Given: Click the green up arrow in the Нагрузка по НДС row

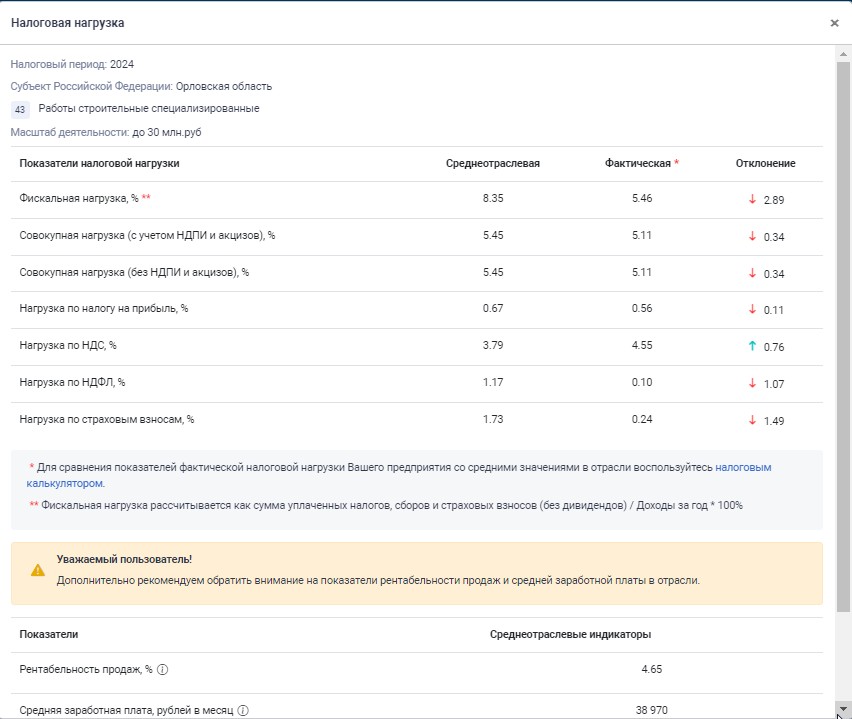Looking at the screenshot, I should point(752,347).
